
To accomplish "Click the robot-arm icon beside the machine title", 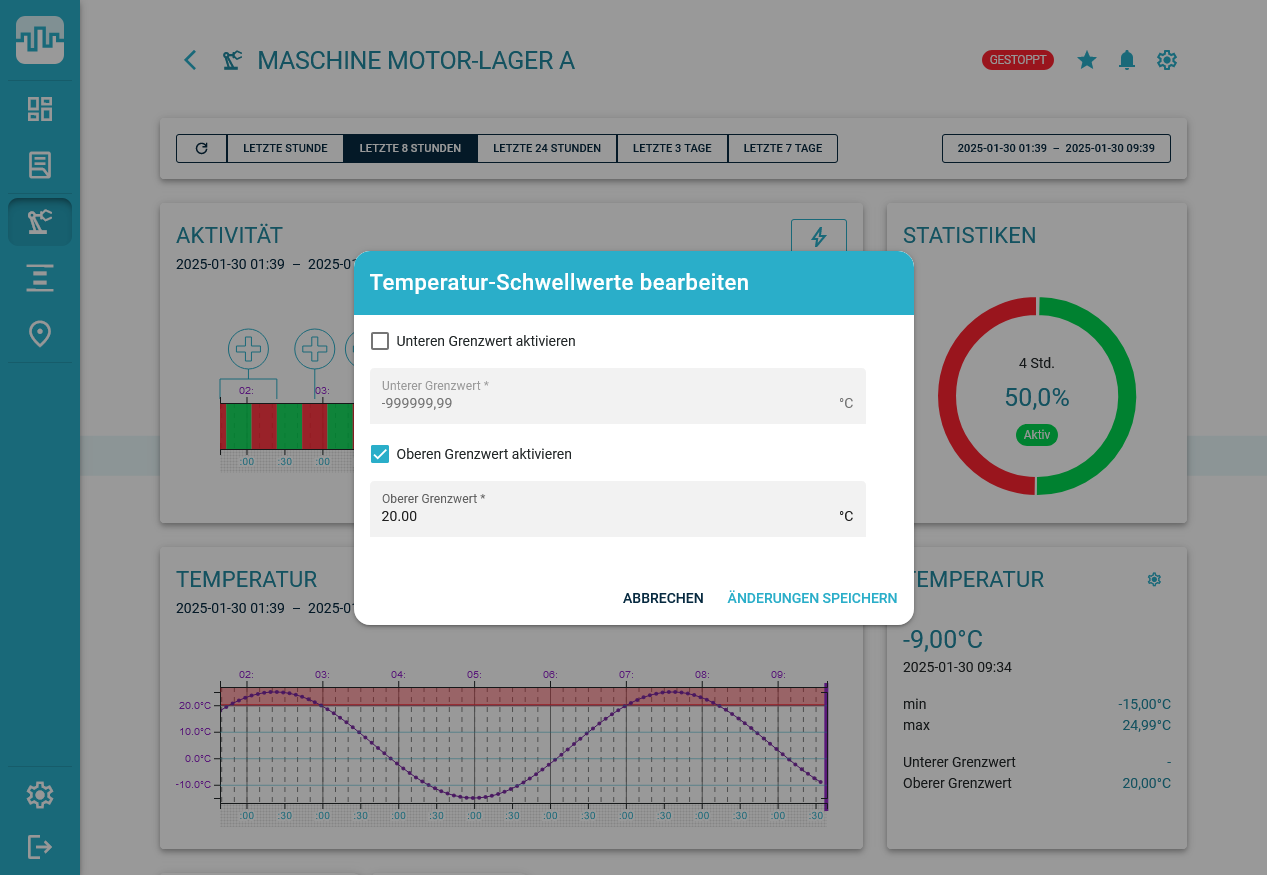I will (x=232, y=61).
